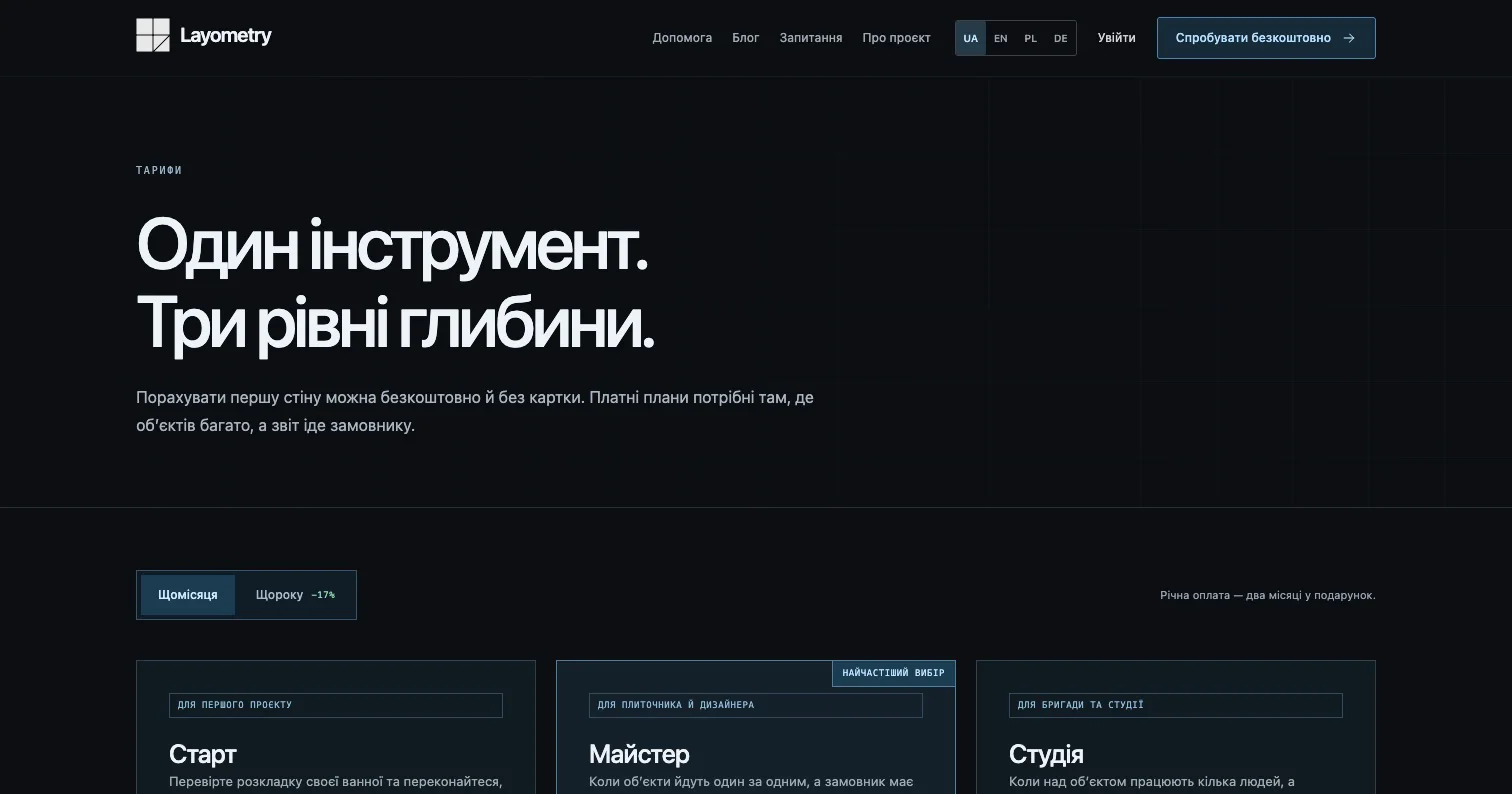
Task: Click the Один інструмент headline
Action: pos(393,245)
